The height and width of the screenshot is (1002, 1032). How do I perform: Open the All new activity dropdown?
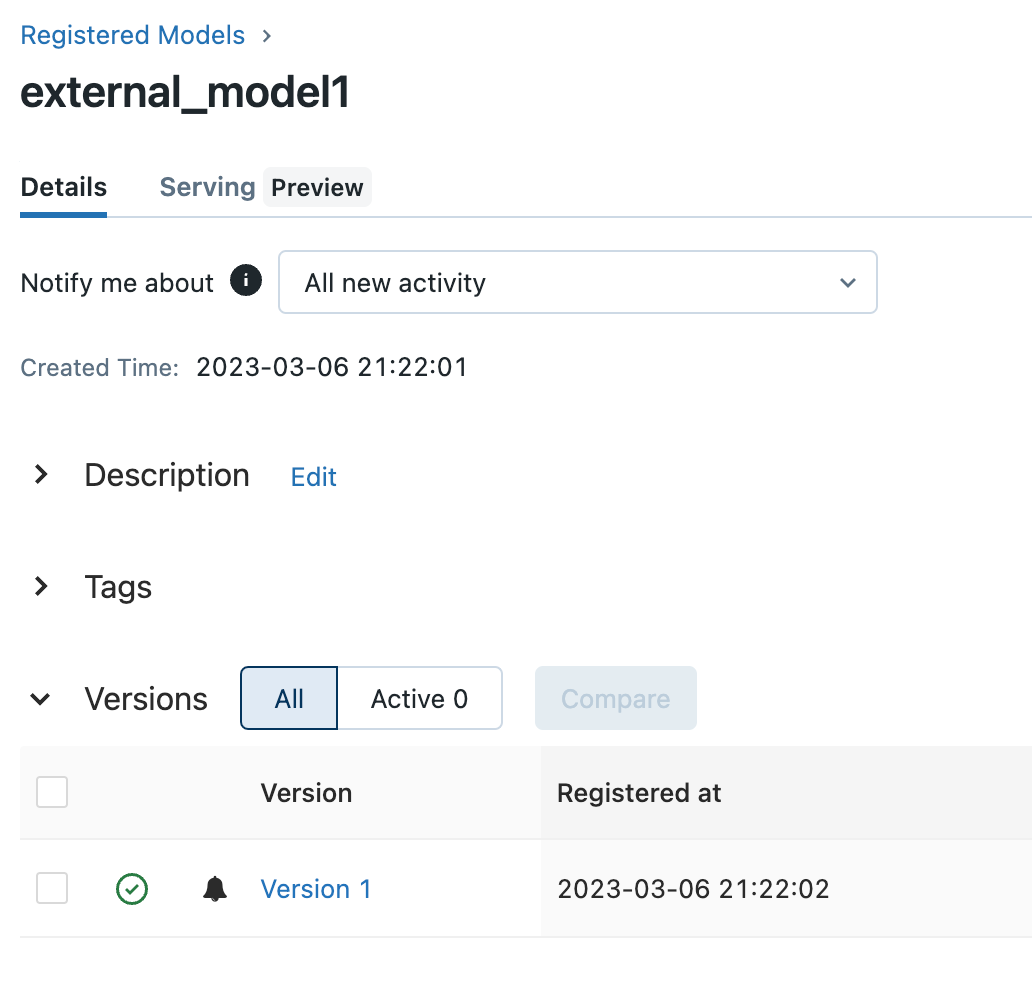pos(578,282)
